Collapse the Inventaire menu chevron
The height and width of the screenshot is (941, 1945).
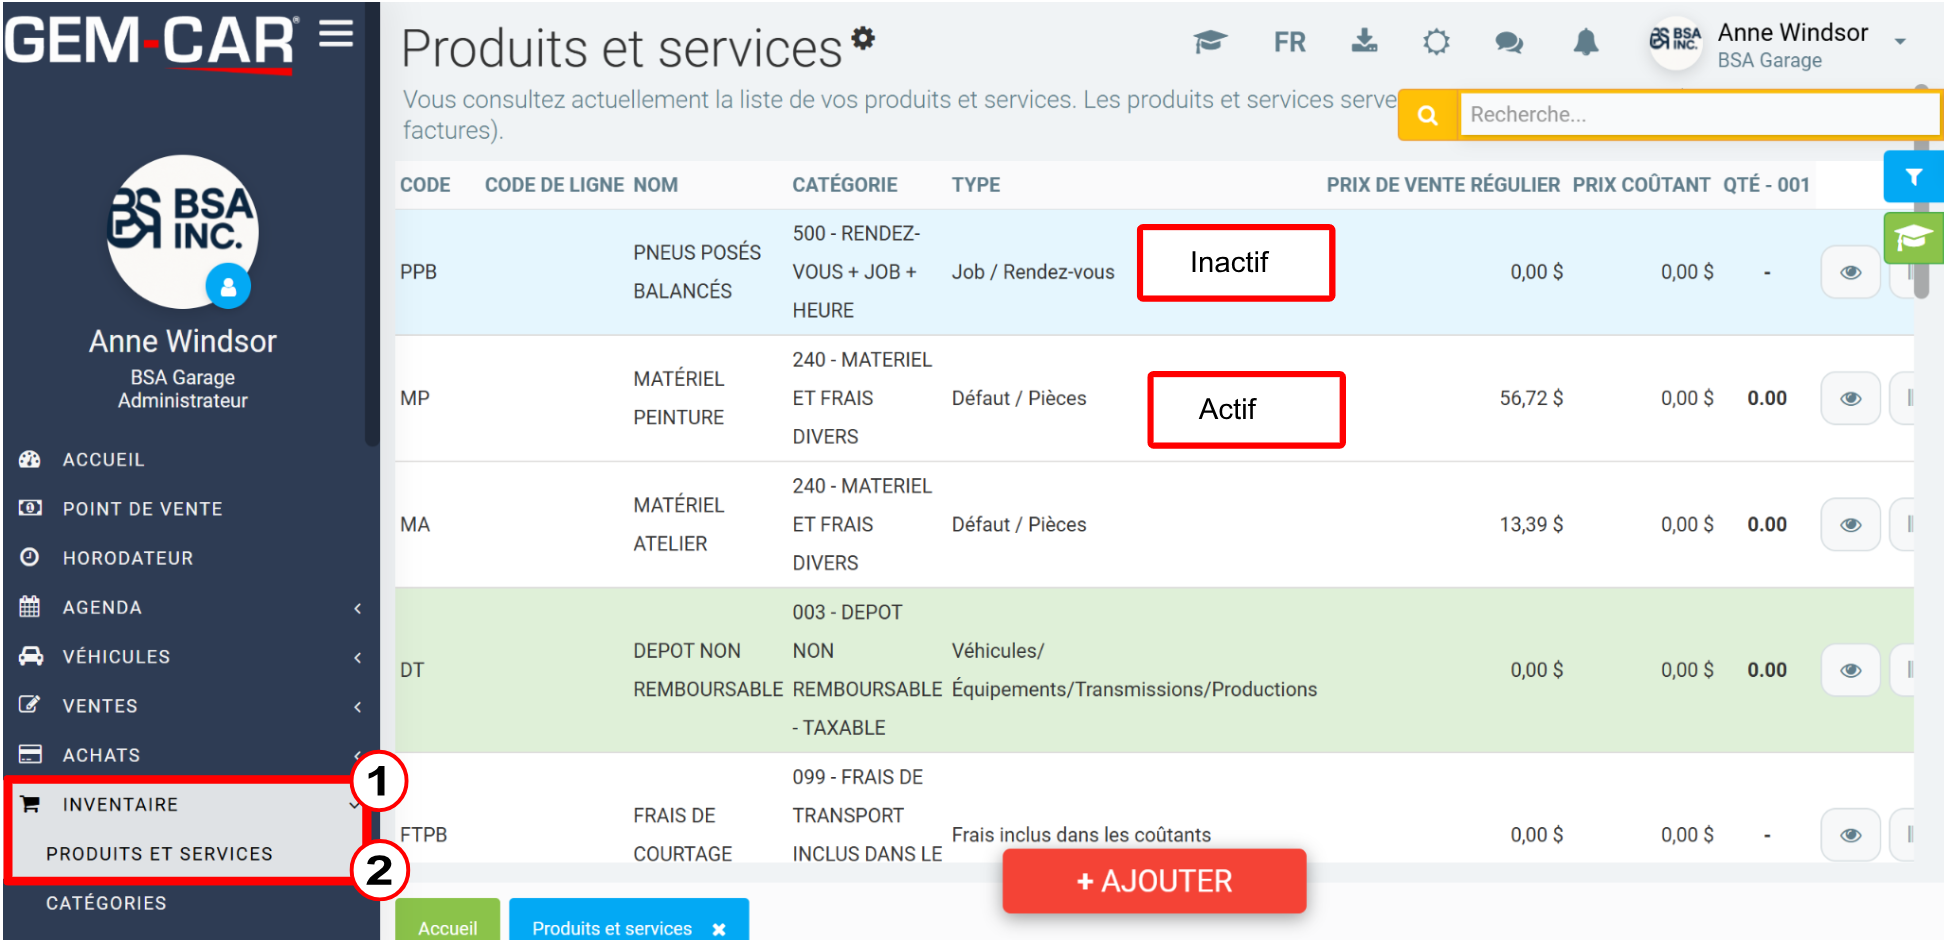[x=355, y=805]
